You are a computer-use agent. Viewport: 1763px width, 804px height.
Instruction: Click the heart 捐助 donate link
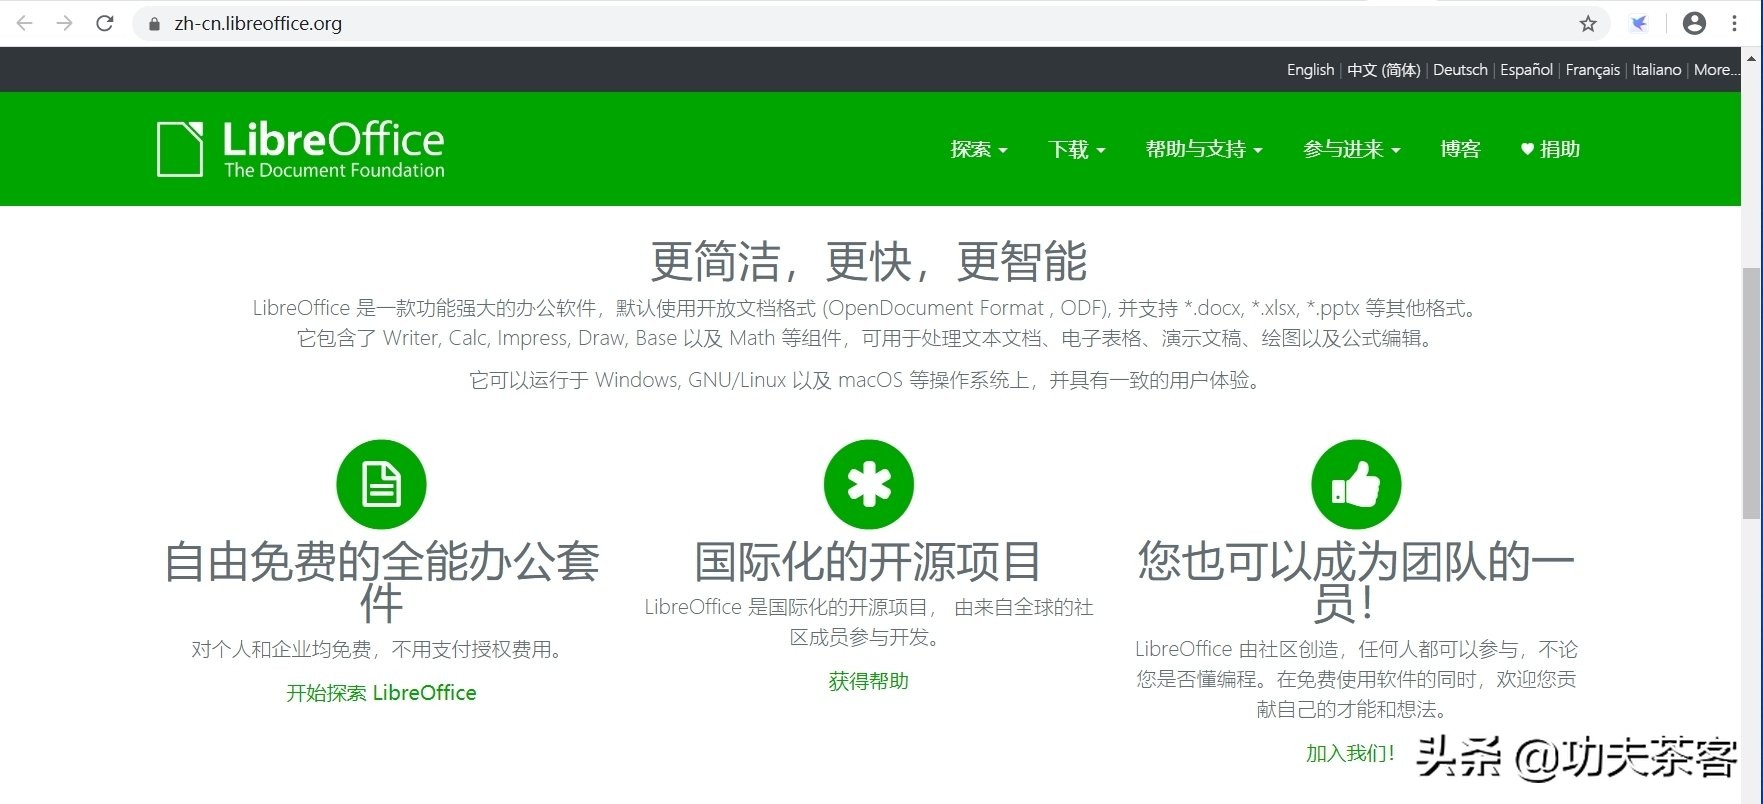pos(1550,149)
